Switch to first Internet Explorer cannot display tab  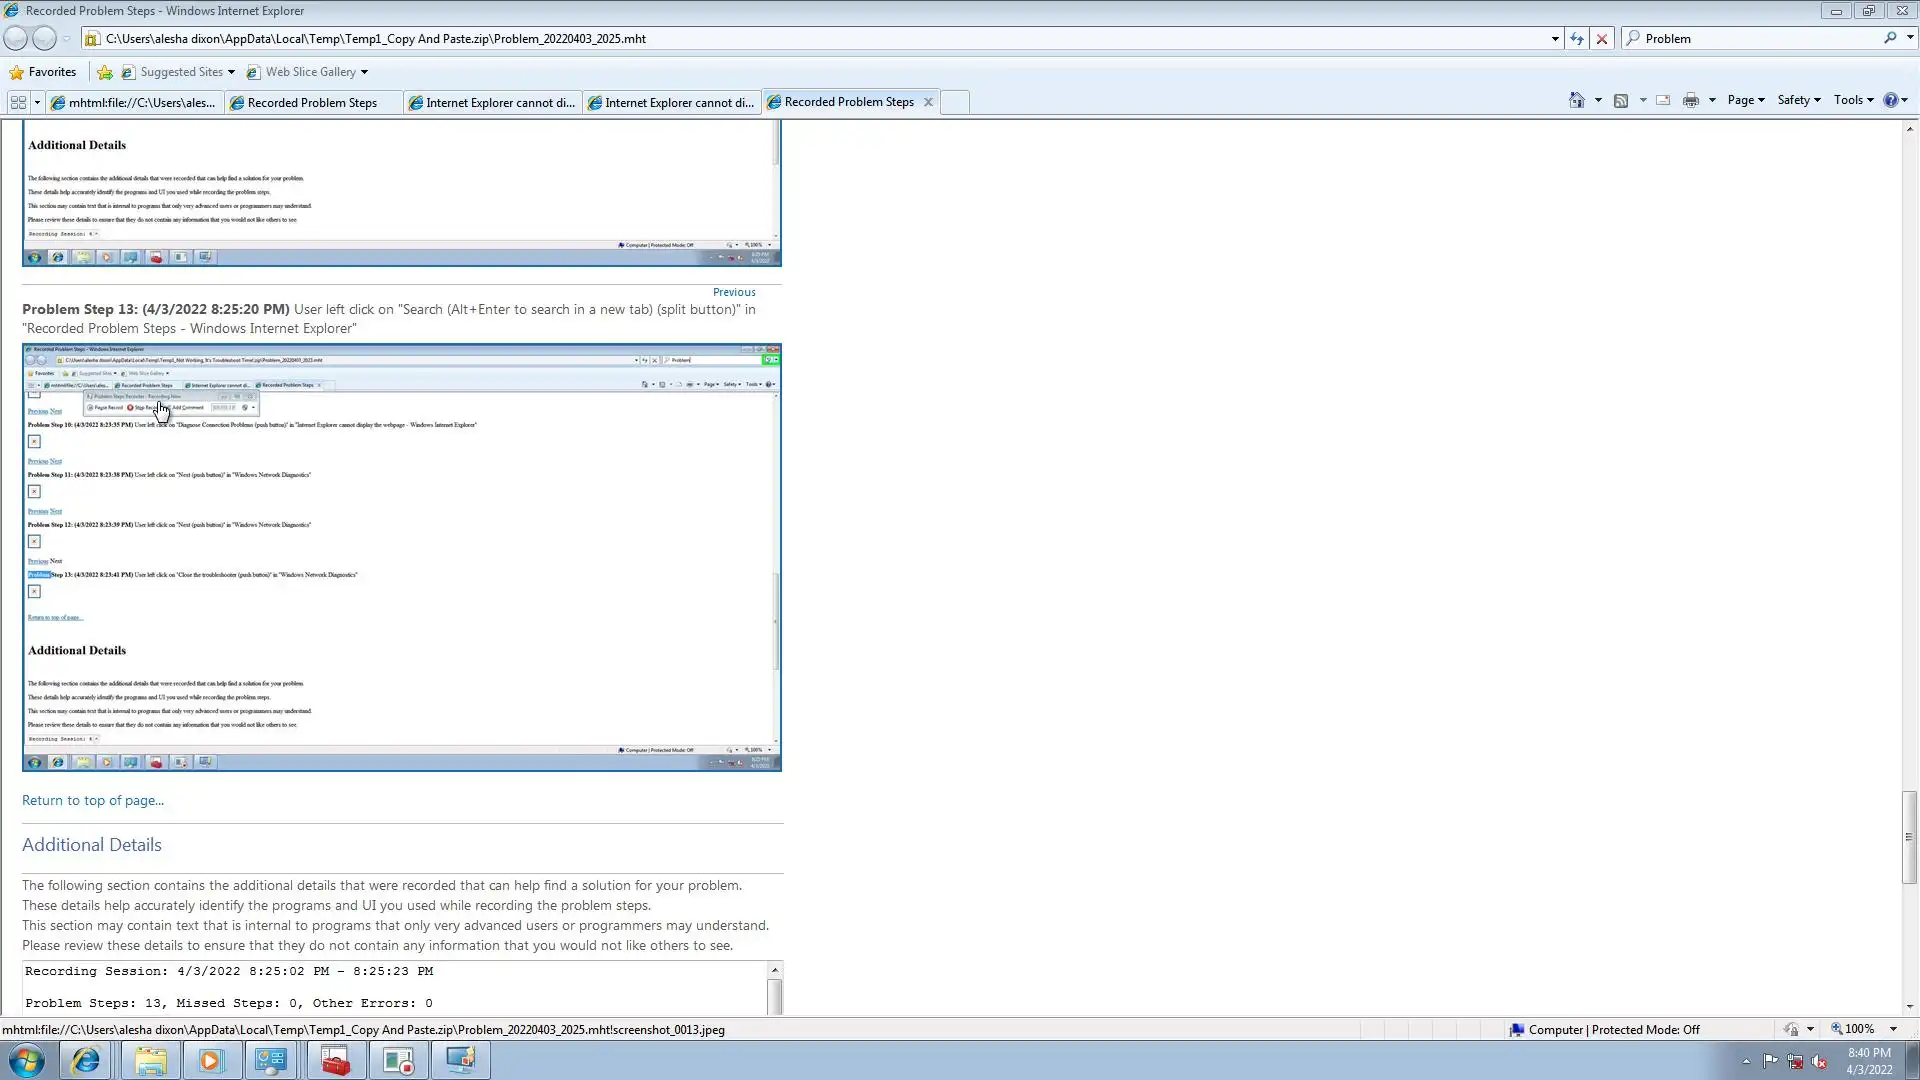coord(492,102)
